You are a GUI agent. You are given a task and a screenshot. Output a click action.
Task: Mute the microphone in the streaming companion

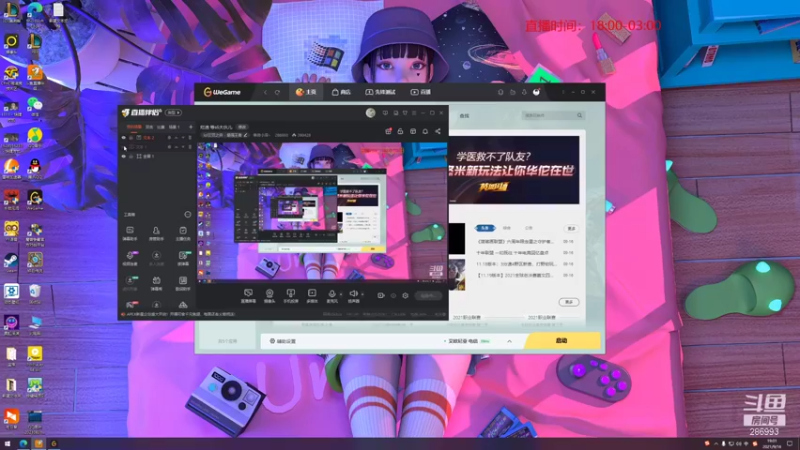click(332, 294)
